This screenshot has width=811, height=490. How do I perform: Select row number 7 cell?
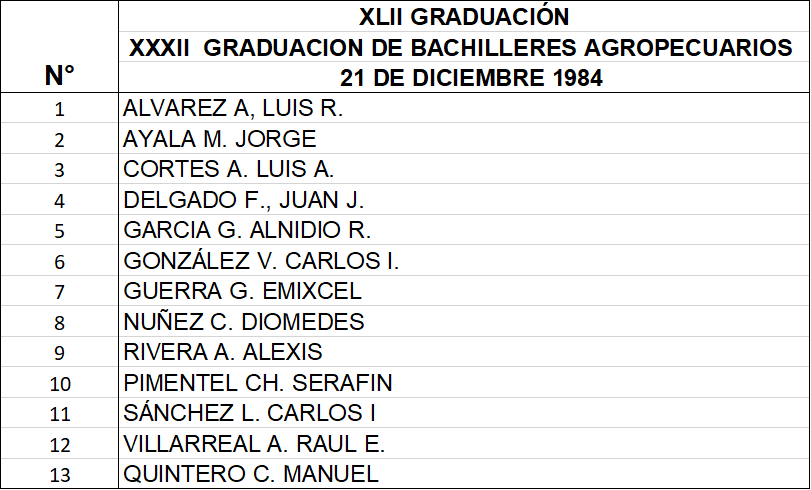[x=59, y=291]
